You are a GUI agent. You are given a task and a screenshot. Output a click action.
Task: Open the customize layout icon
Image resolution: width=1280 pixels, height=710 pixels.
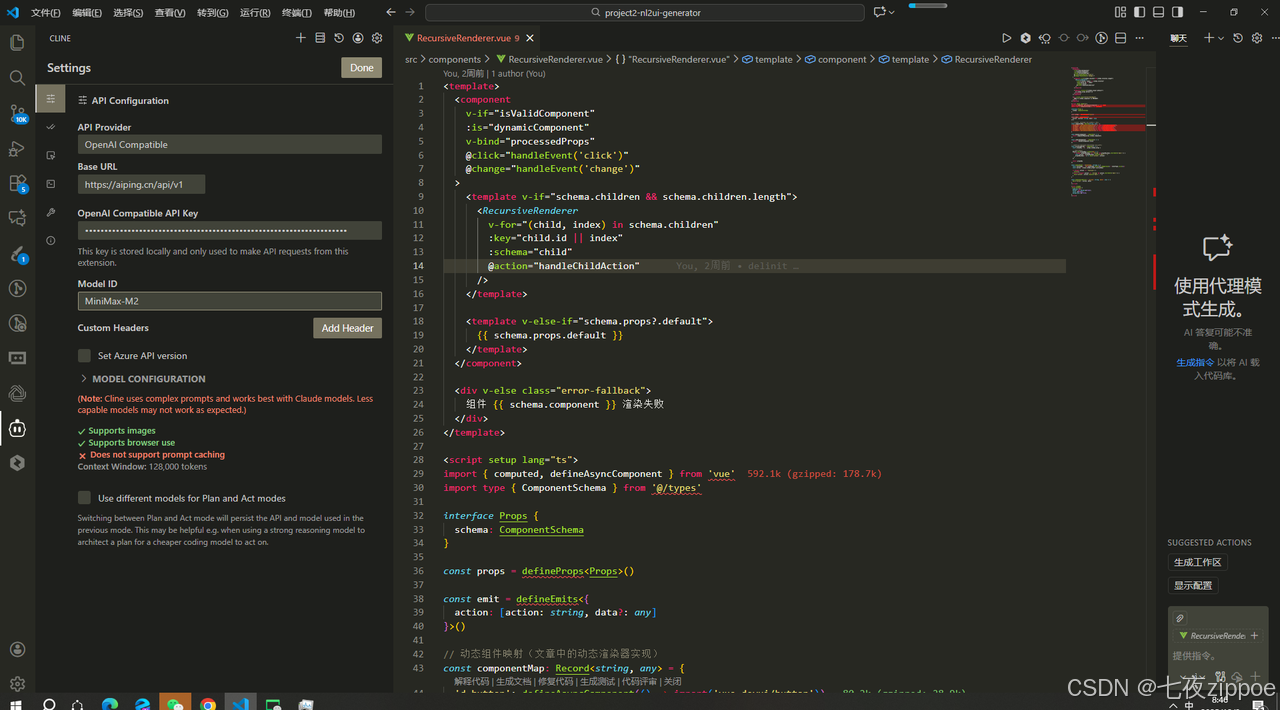(x=1120, y=12)
